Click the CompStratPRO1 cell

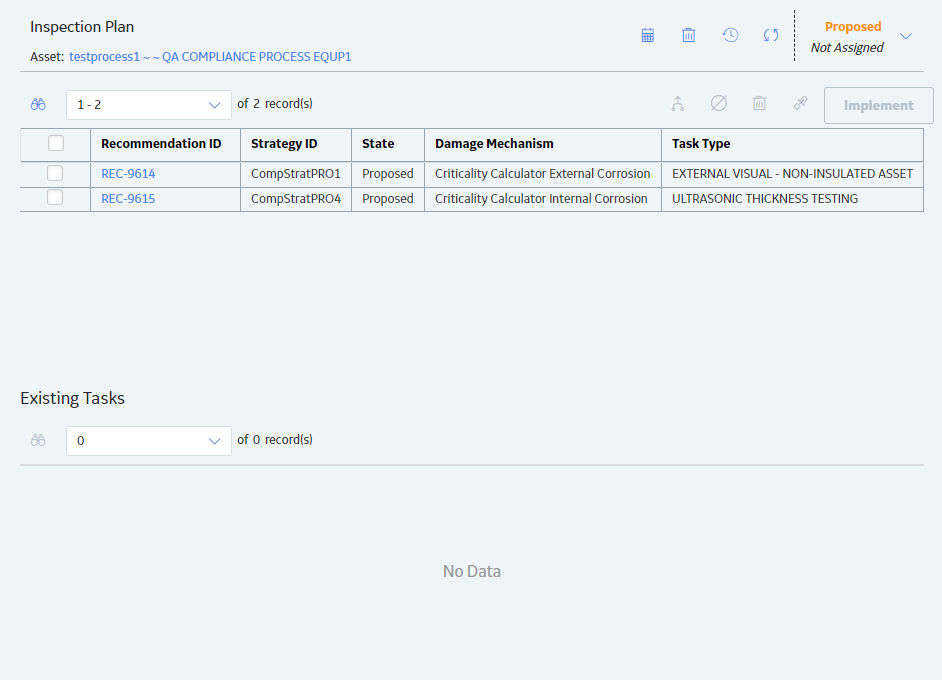pyautogui.click(x=296, y=174)
